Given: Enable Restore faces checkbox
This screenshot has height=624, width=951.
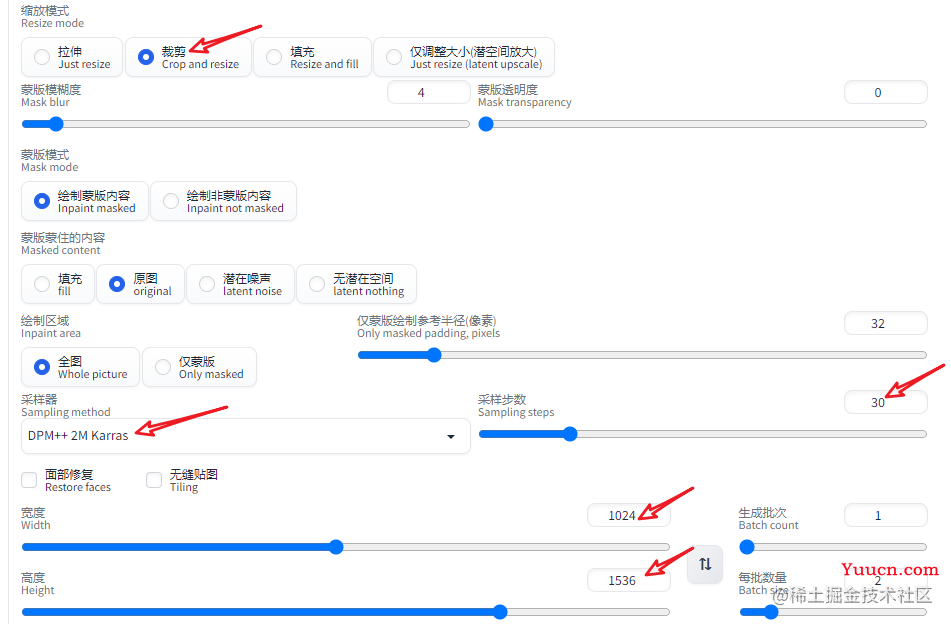Looking at the screenshot, I should (x=29, y=480).
